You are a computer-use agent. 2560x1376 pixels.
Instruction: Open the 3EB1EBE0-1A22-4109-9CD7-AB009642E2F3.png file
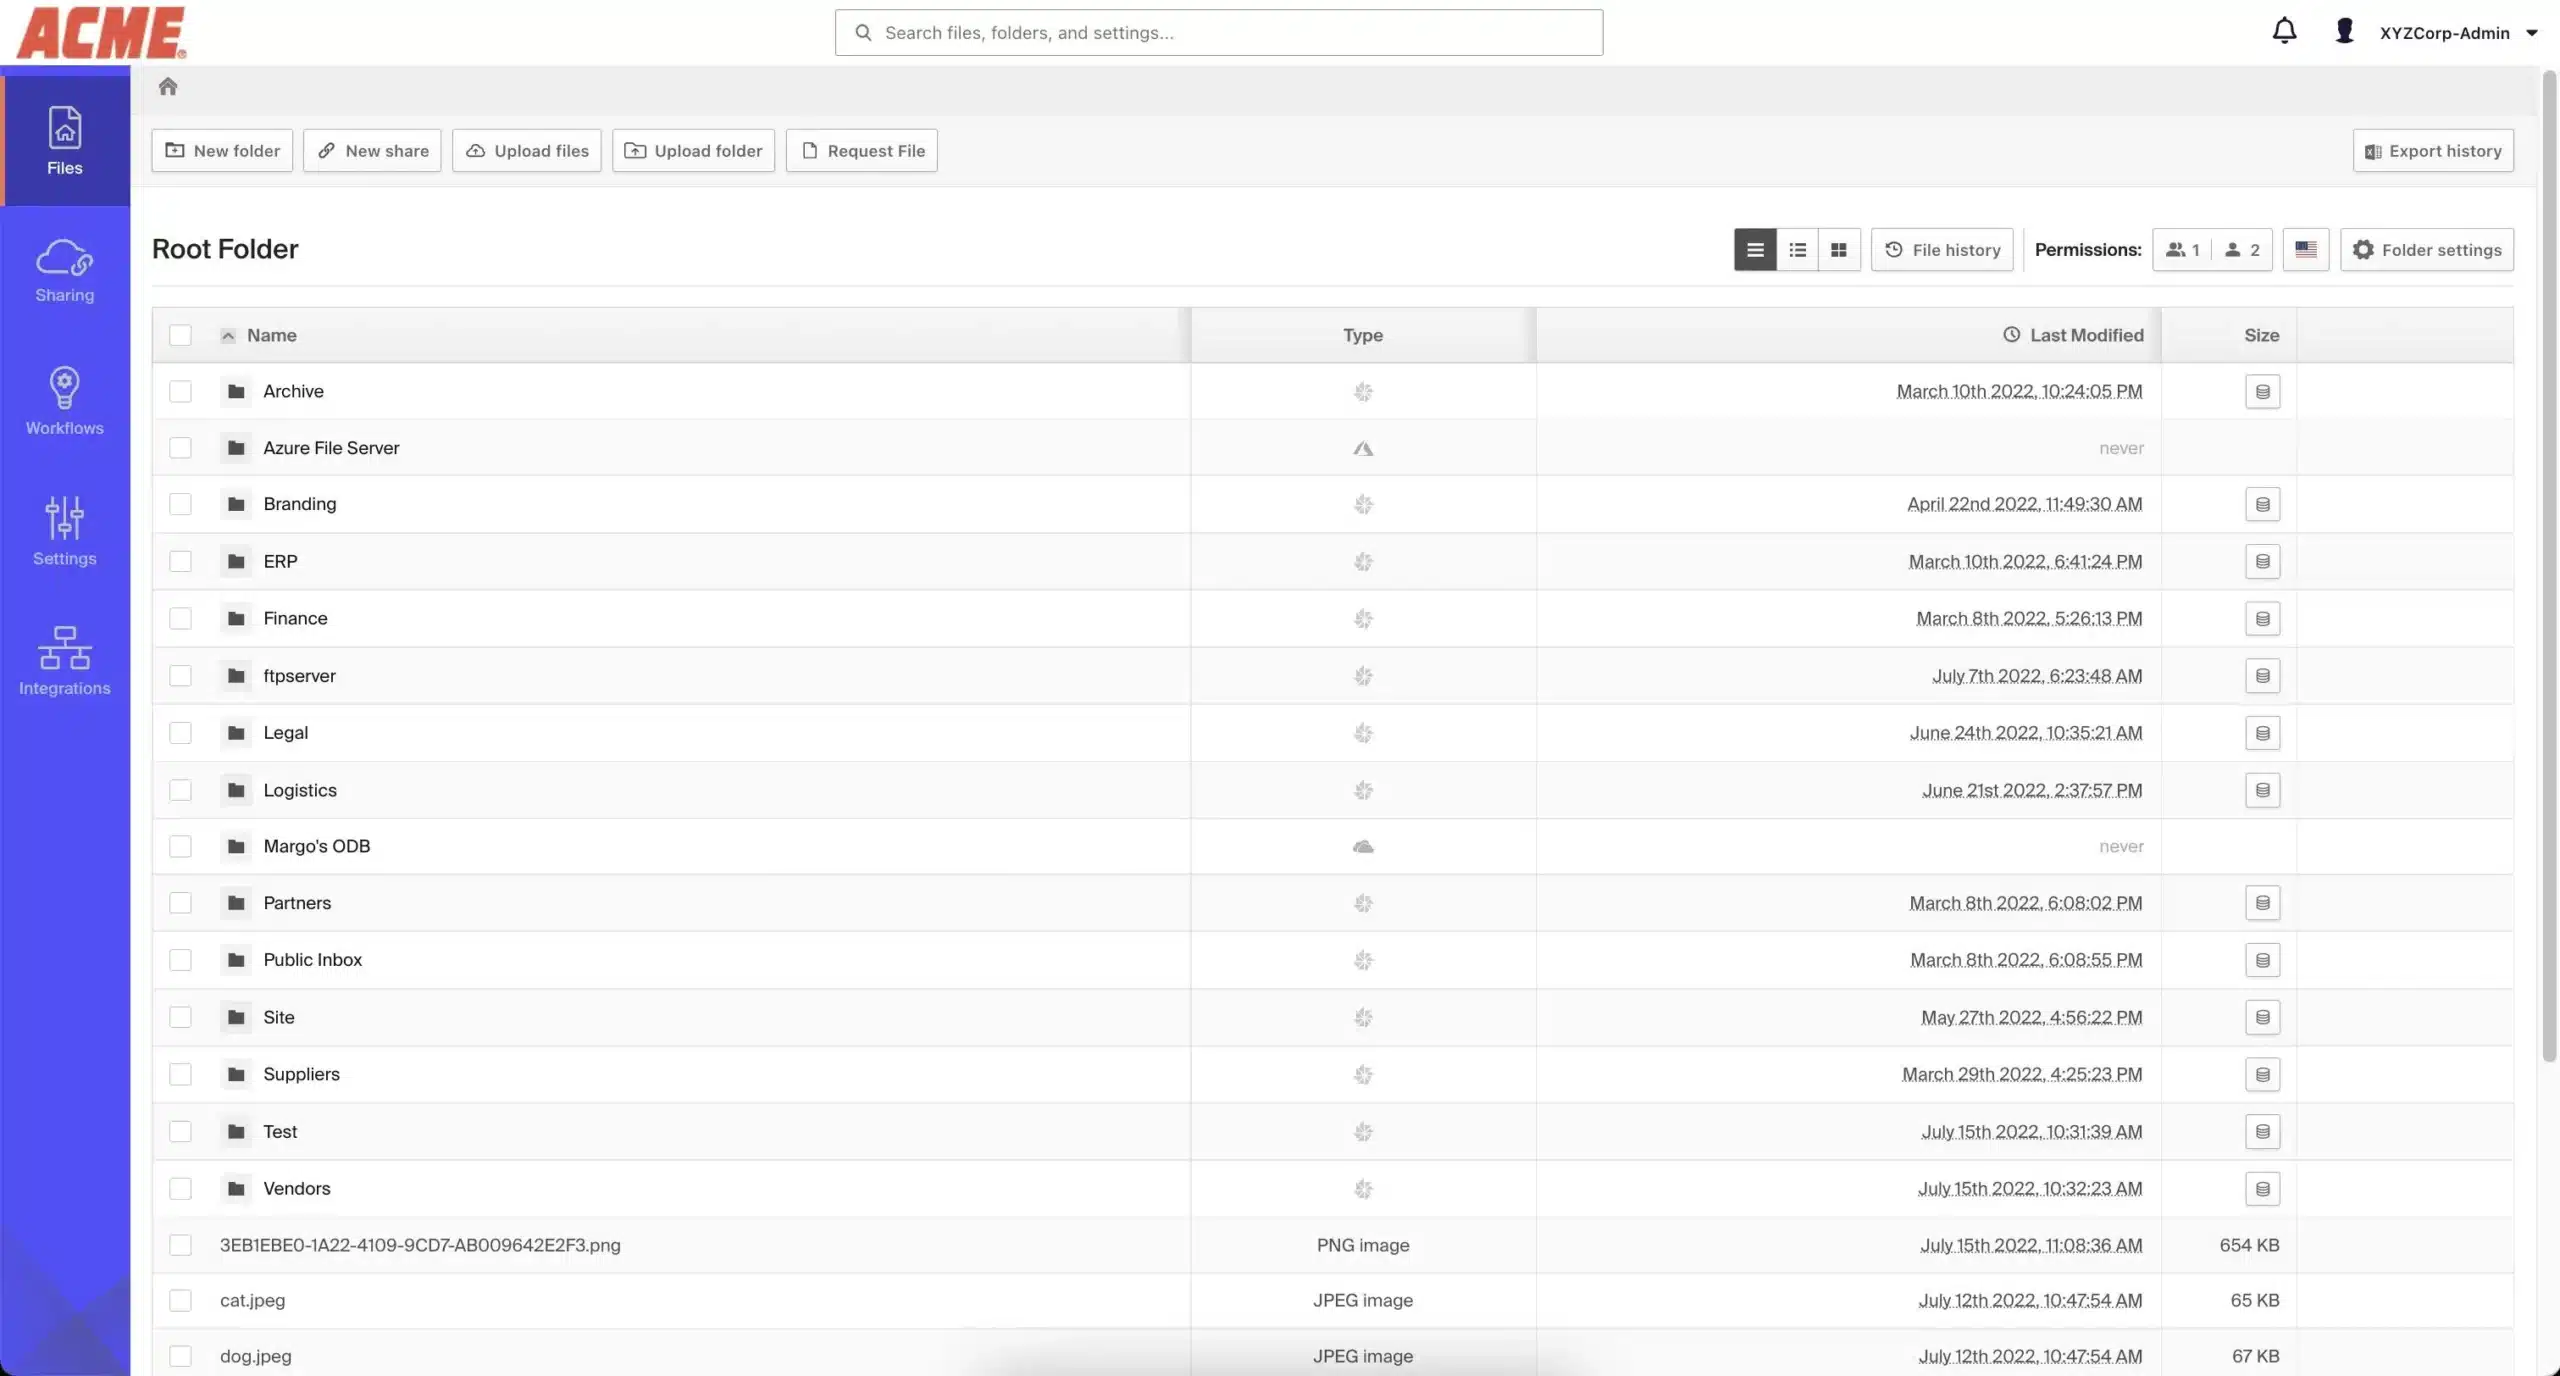pyautogui.click(x=420, y=1245)
